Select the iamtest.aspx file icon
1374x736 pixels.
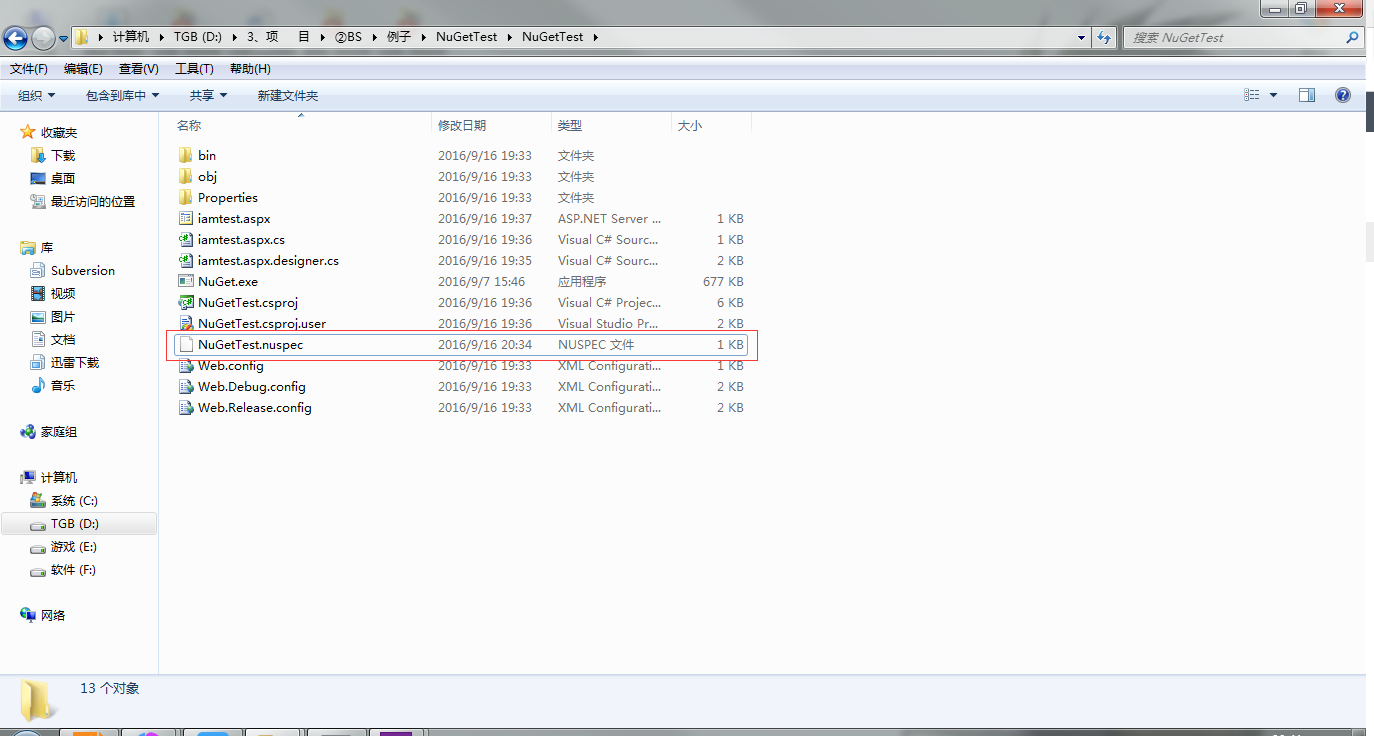coord(185,218)
